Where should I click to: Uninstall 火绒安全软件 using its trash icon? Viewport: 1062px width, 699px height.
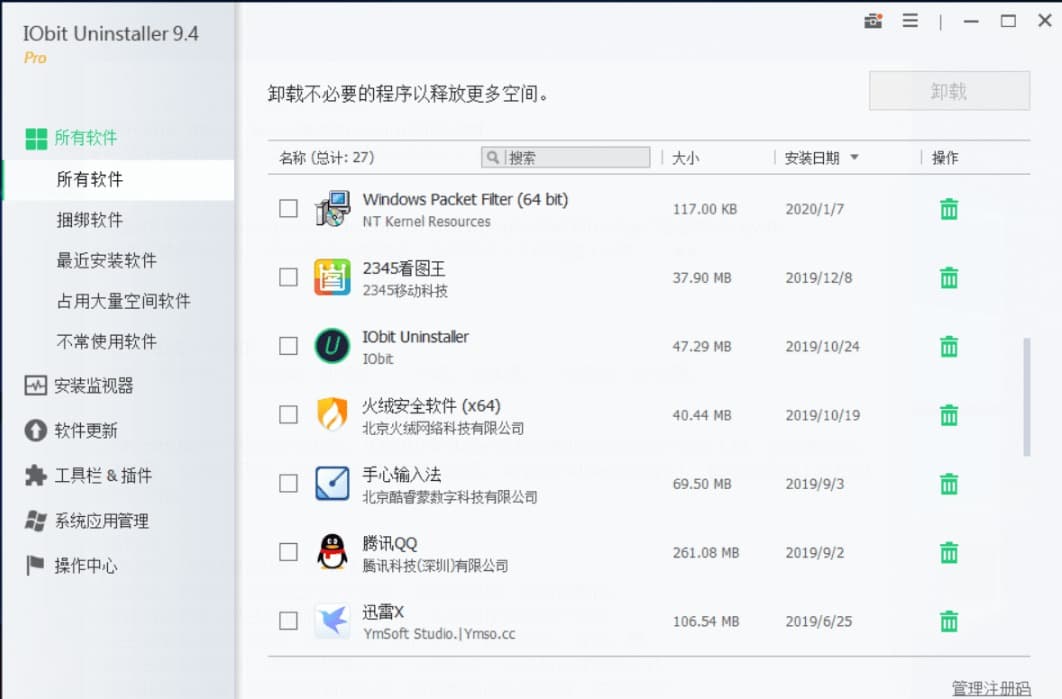click(949, 415)
